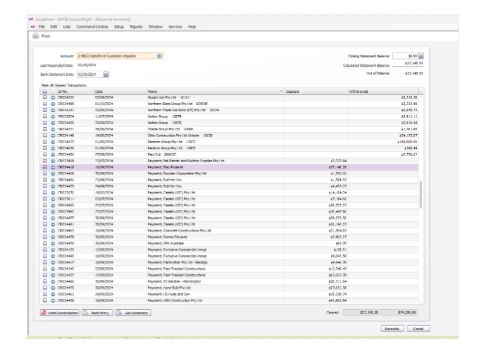Open detail arrow for Bell Plaster row
Screen dimensions: 480x360
coord(53,161)
